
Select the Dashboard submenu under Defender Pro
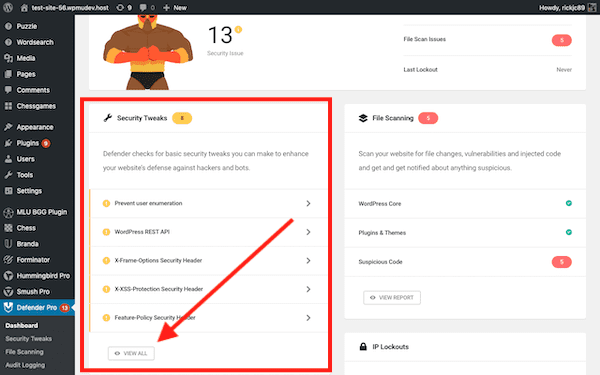click(21, 326)
